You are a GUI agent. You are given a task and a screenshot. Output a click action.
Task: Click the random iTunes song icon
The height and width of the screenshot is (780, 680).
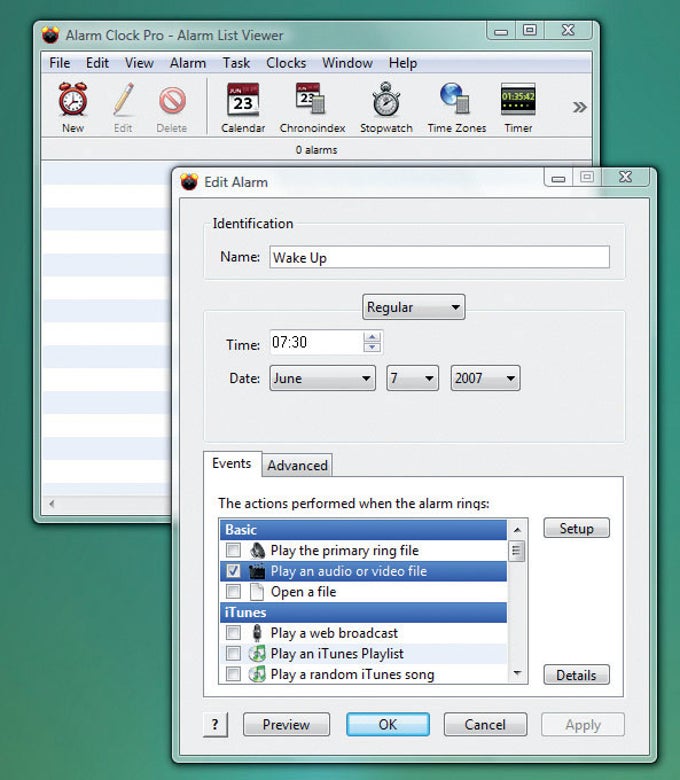(x=257, y=675)
